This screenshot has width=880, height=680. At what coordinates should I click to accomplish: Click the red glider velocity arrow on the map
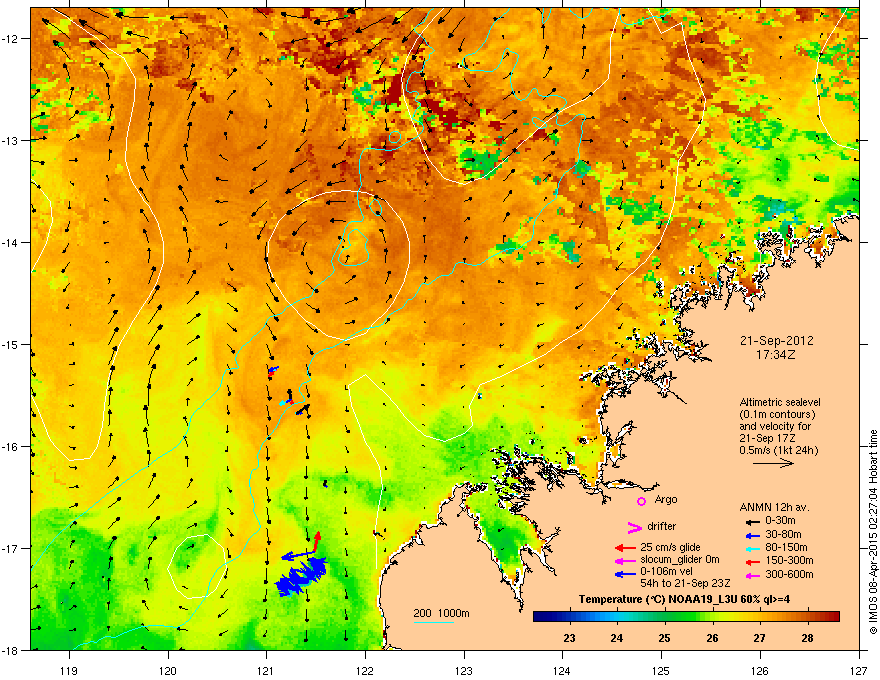click(x=317, y=542)
